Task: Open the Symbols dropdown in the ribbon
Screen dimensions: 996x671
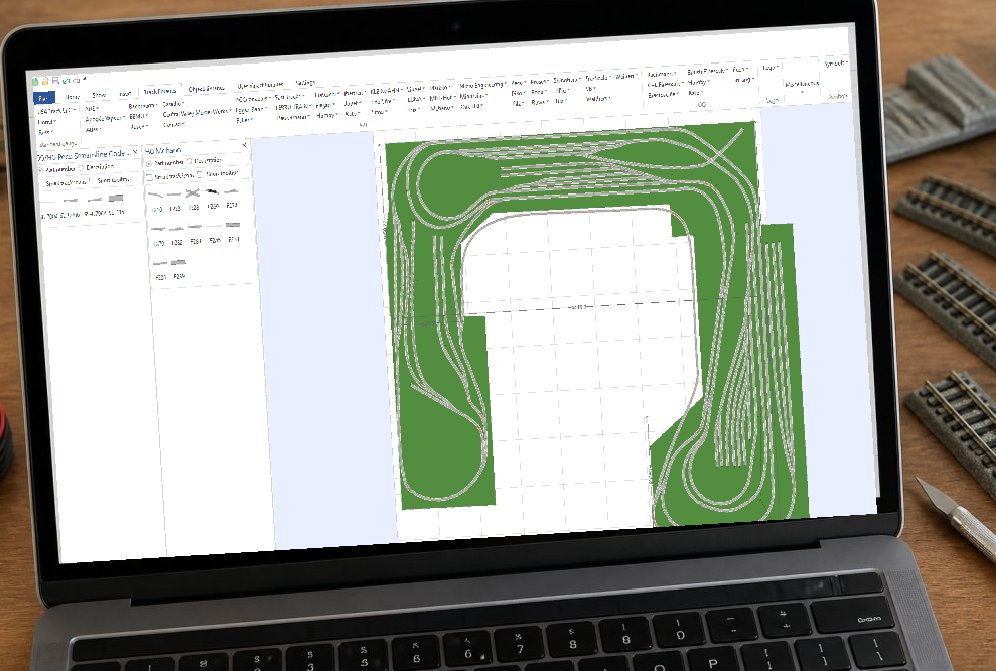Action: pyautogui.click(x=837, y=64)
